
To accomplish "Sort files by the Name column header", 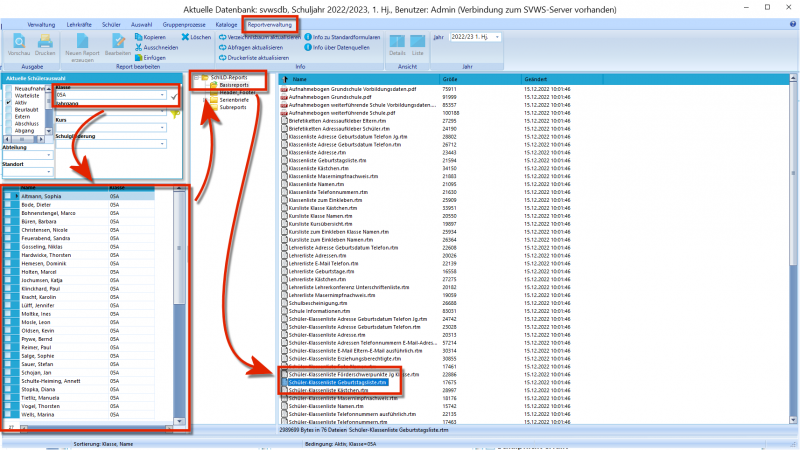I will (359, 79).
